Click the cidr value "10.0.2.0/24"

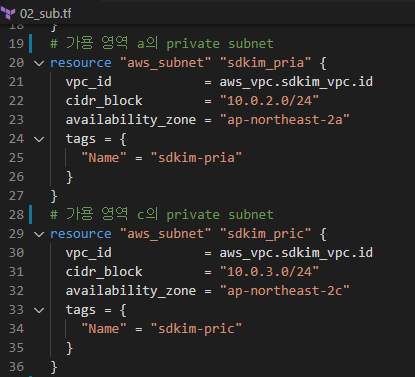click(269, 101)
